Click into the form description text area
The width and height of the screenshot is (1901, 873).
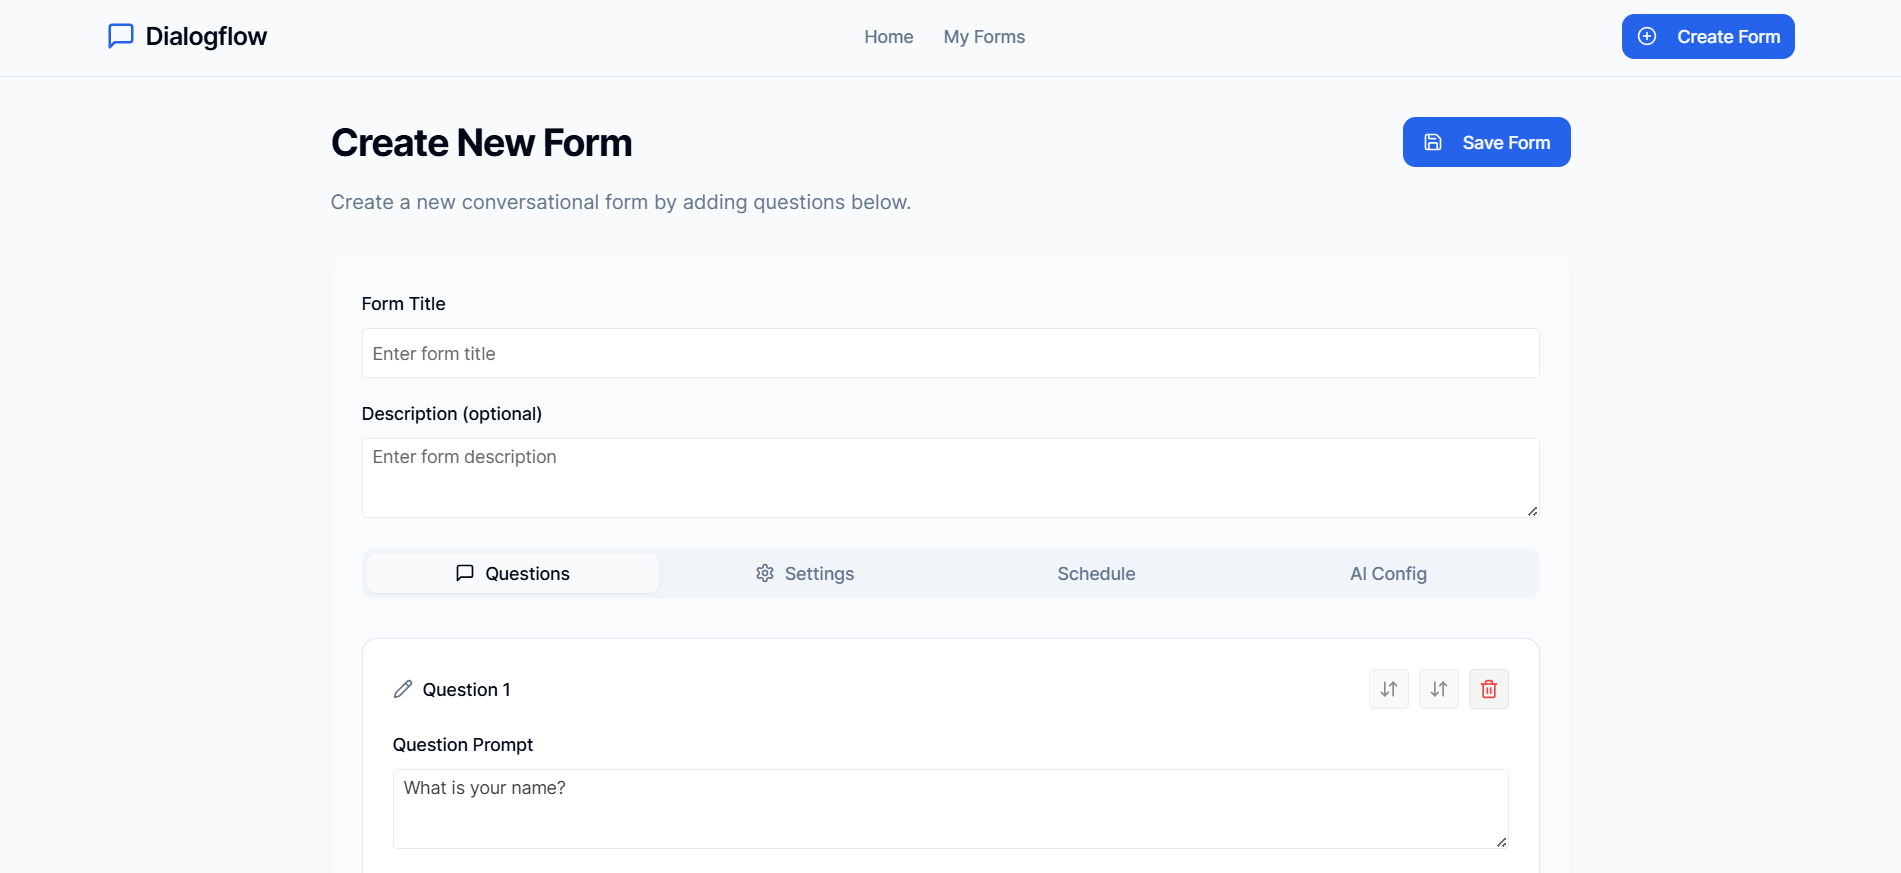point(950,477)
